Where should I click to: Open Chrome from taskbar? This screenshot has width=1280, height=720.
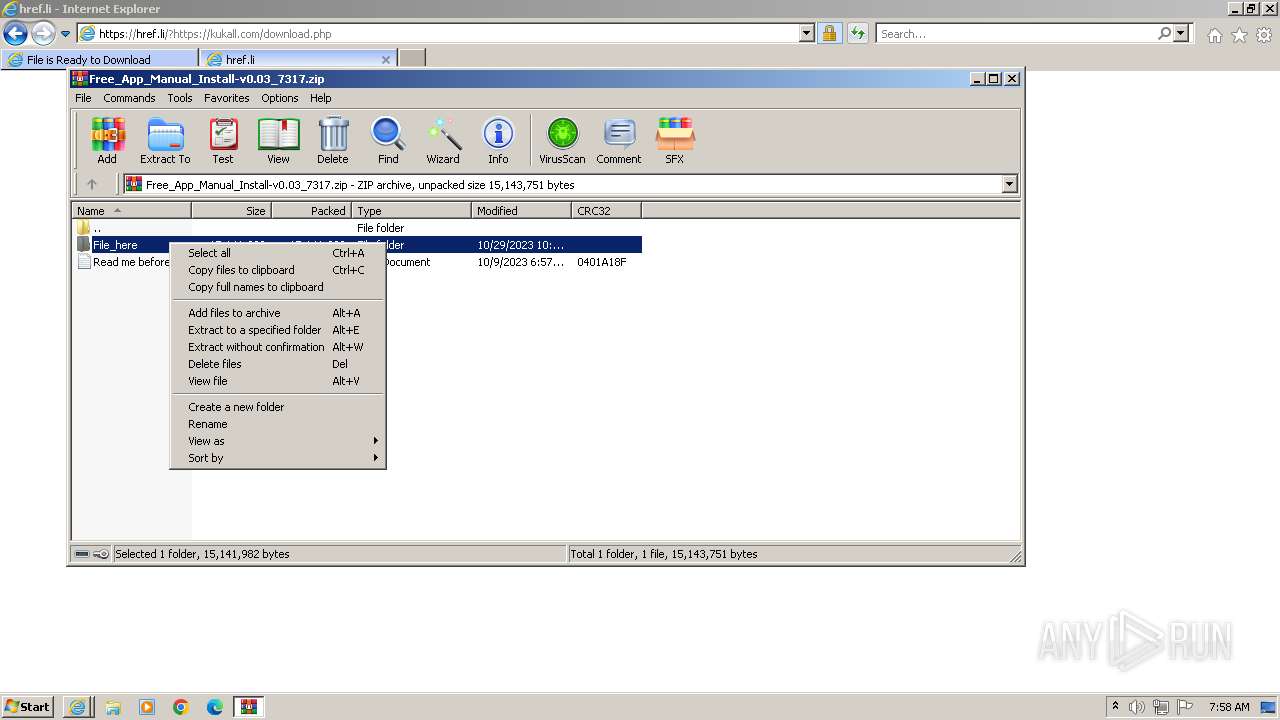click(x=180, y=707)
